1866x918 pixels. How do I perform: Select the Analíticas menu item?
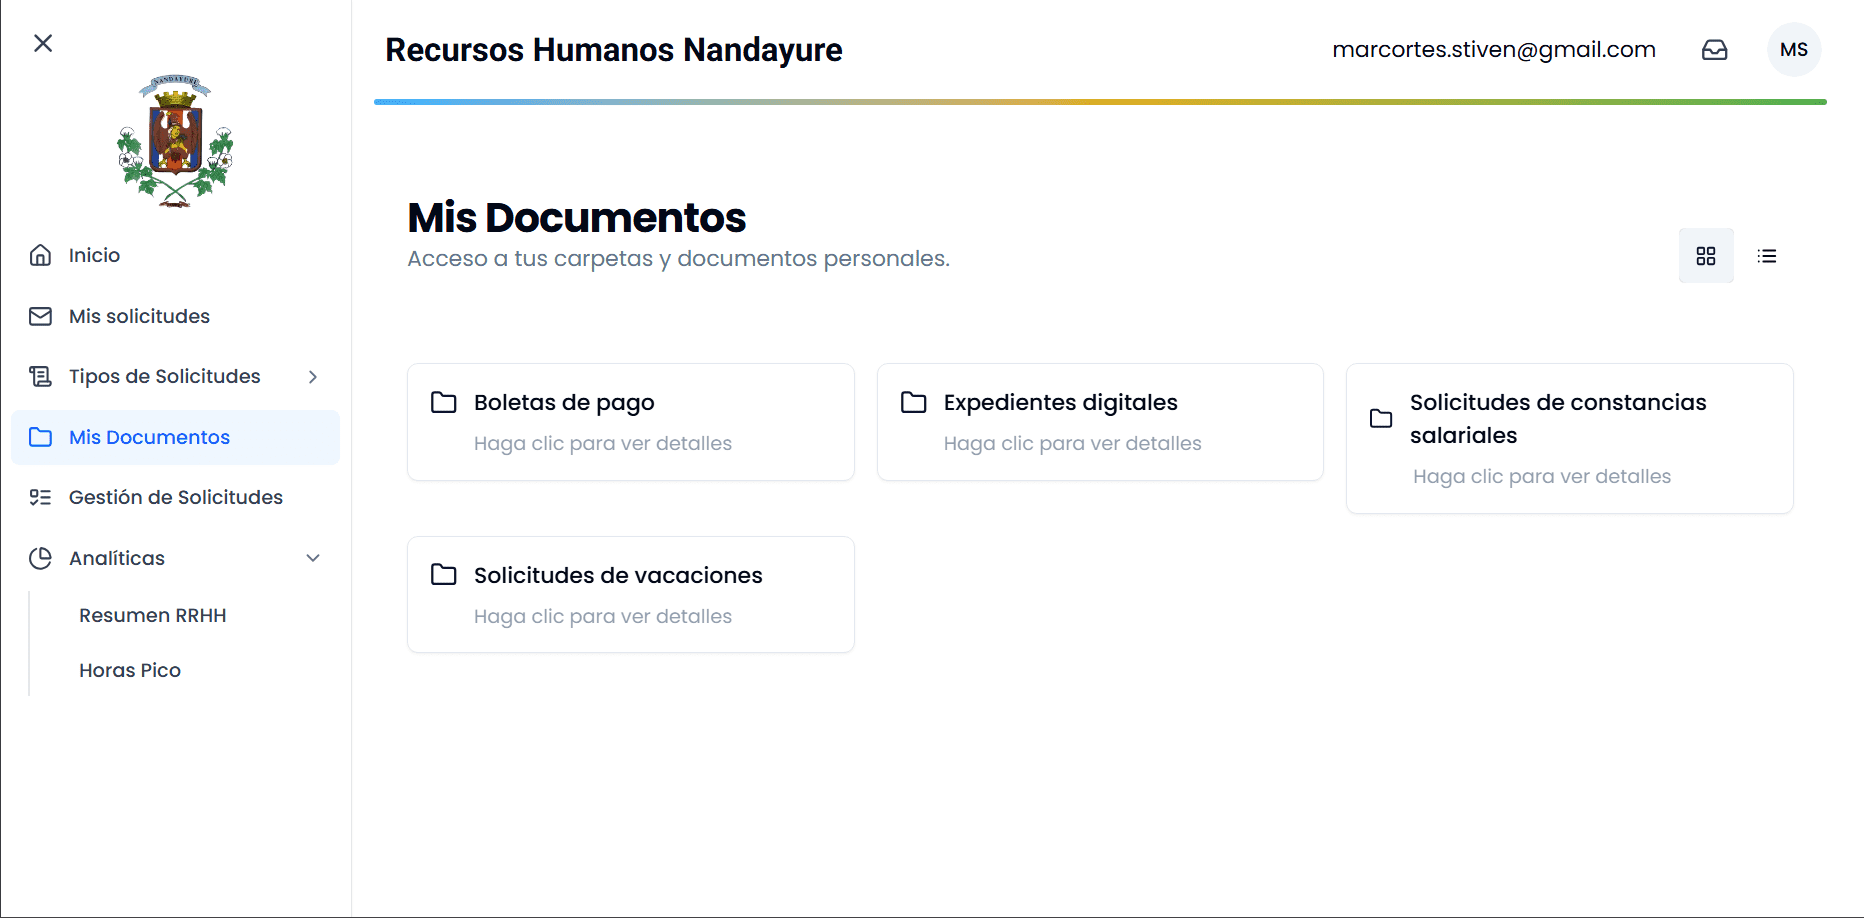pyautogui.click(x=175, y=558)
